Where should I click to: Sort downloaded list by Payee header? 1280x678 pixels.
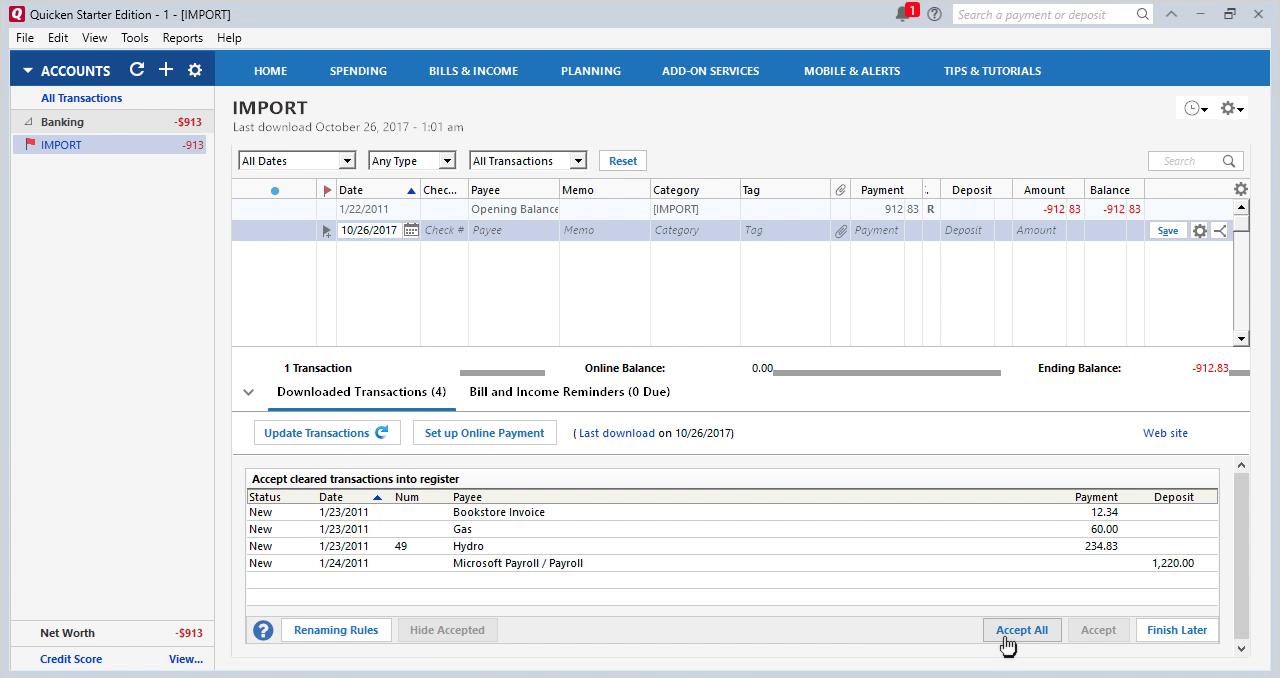[x=466, y=497]
